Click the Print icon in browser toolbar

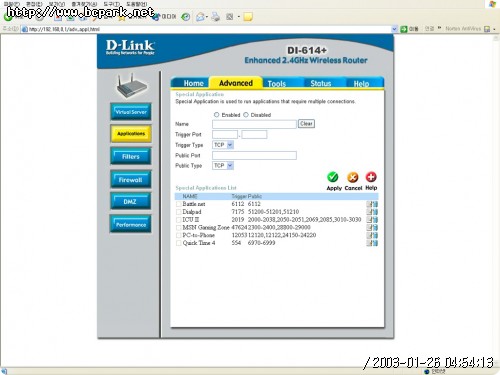216,17
